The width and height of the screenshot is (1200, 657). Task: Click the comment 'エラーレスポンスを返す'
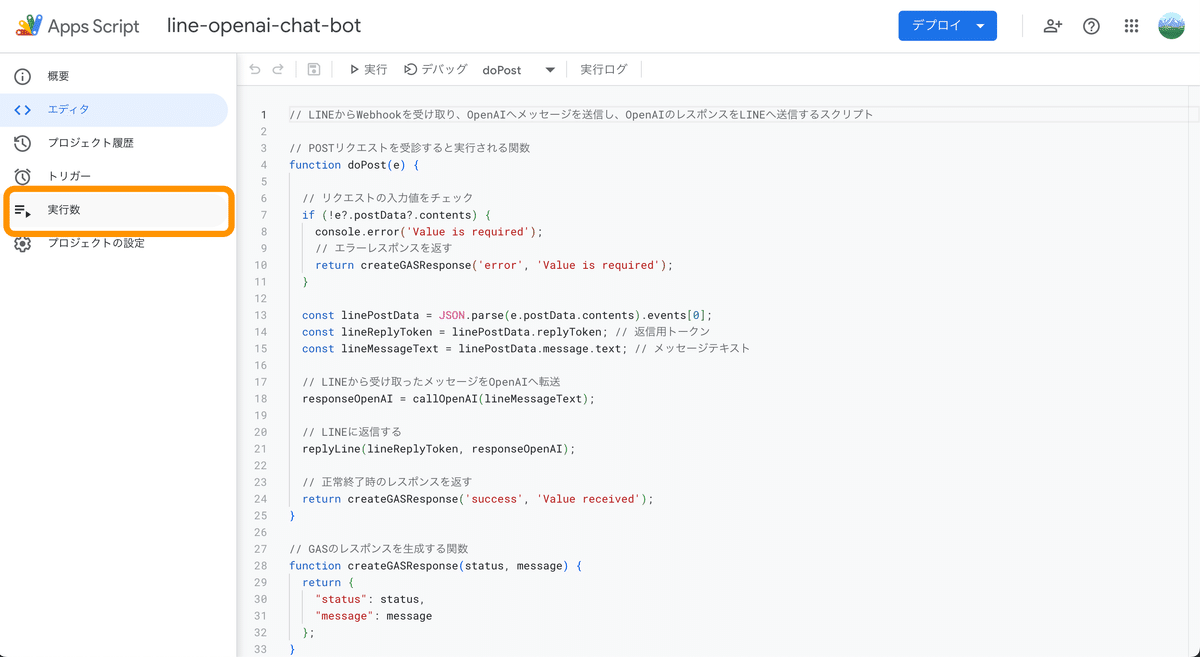[x=383, y=249]
